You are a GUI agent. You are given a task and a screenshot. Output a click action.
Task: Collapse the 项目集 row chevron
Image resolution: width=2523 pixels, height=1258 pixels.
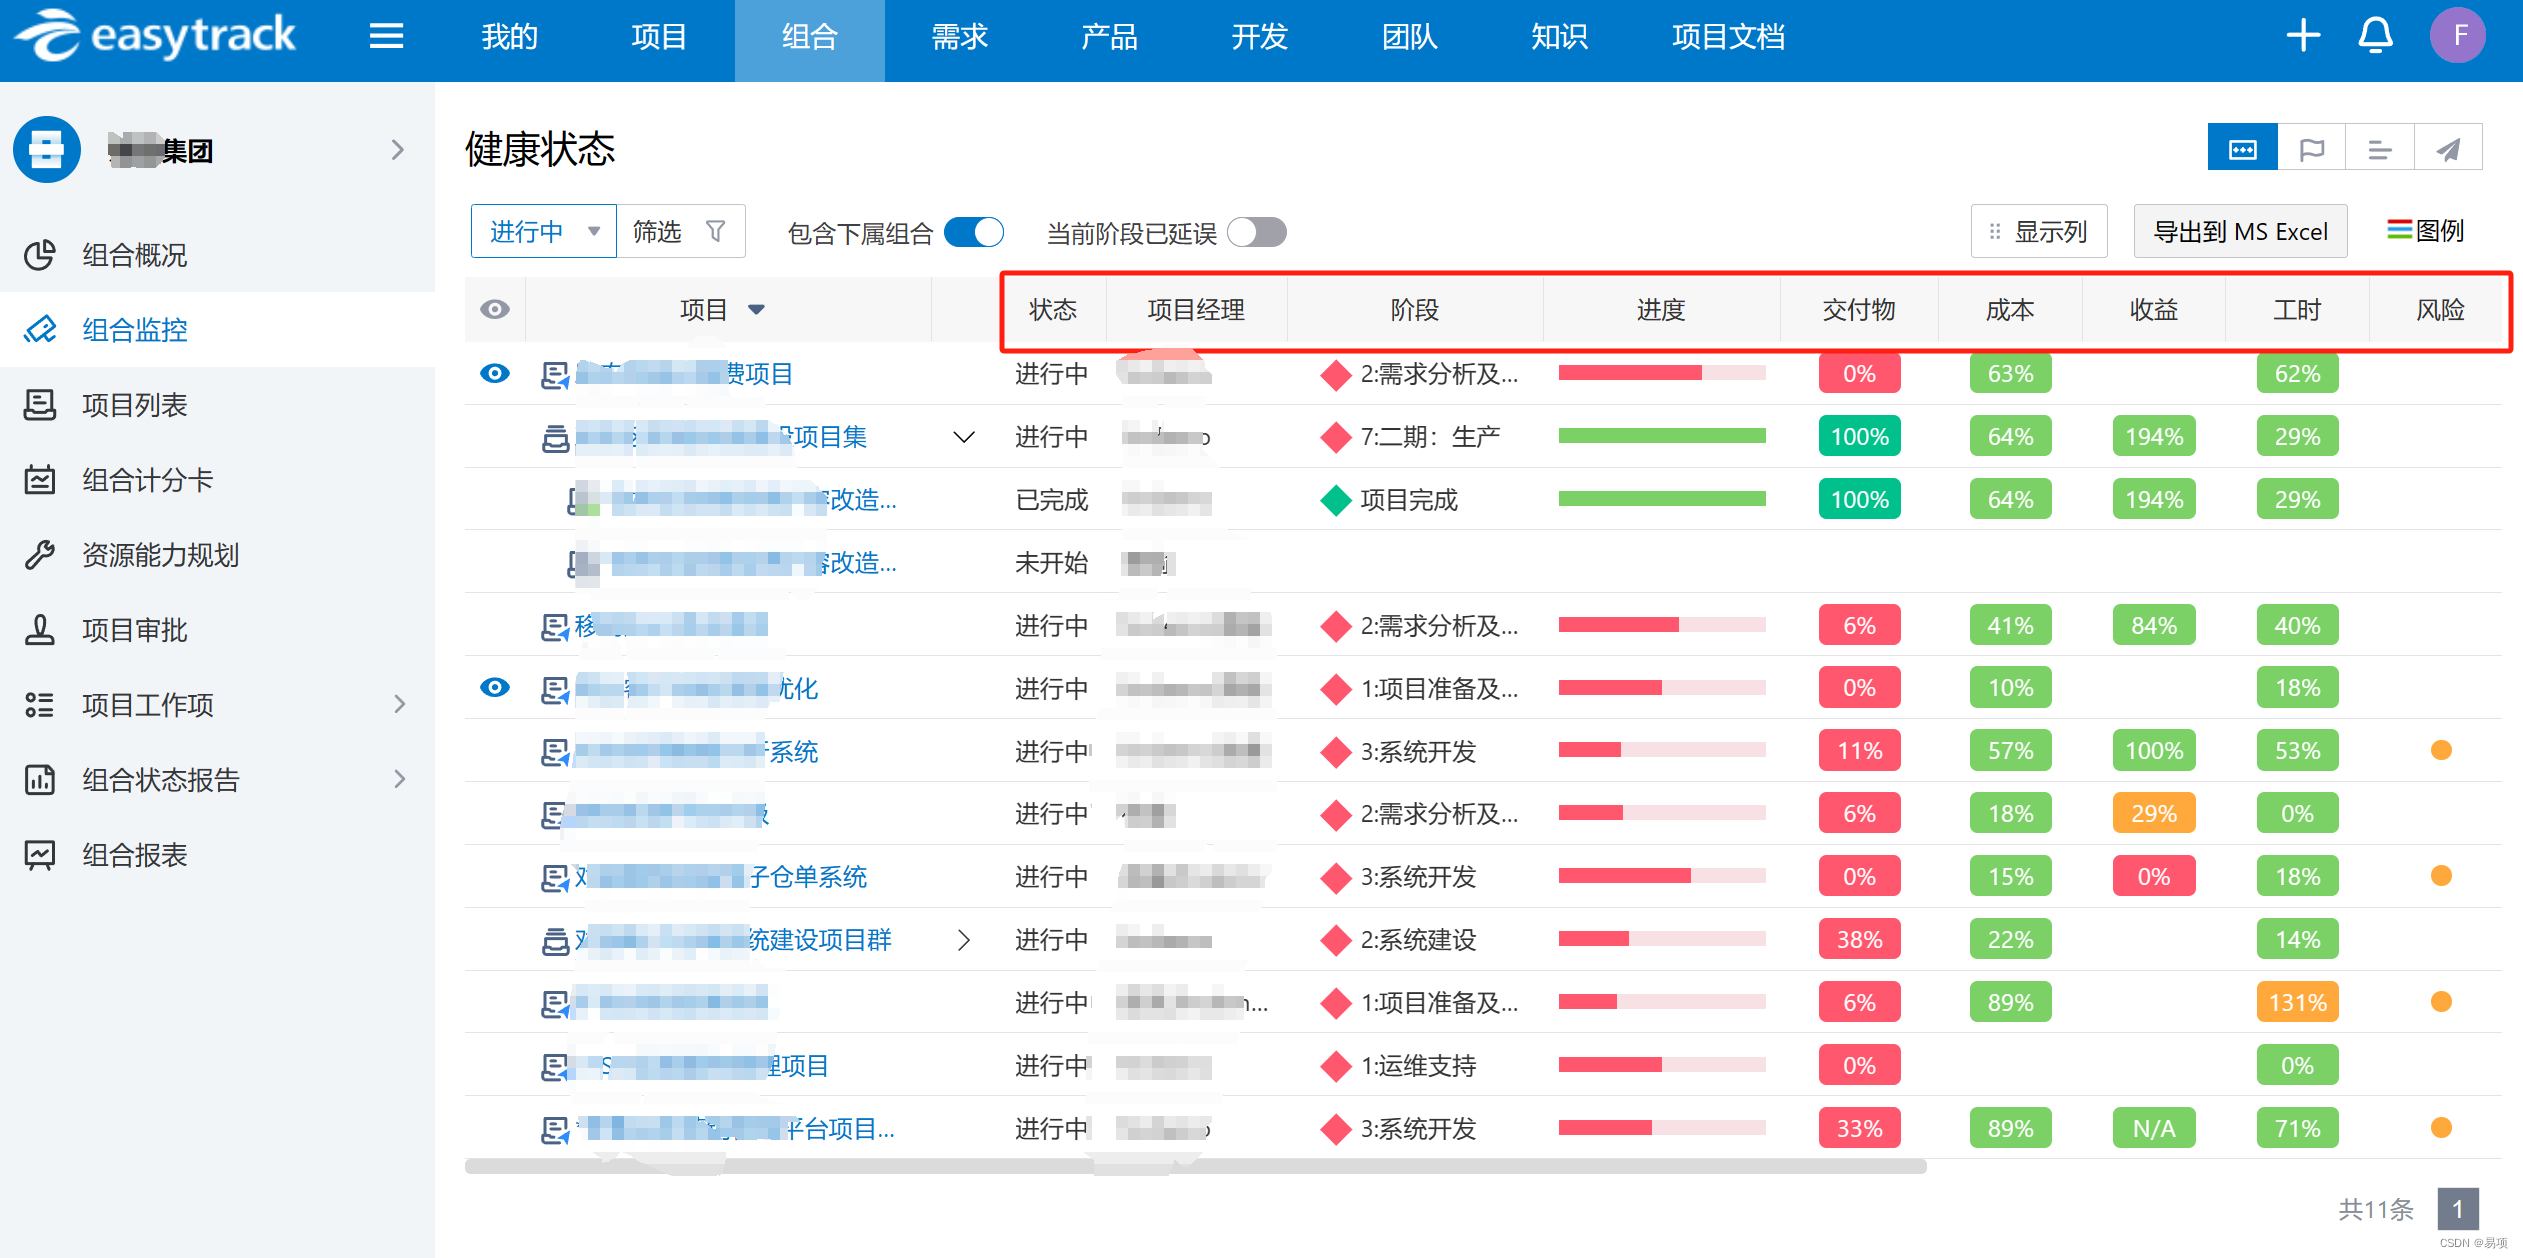[x=963, y=437]
